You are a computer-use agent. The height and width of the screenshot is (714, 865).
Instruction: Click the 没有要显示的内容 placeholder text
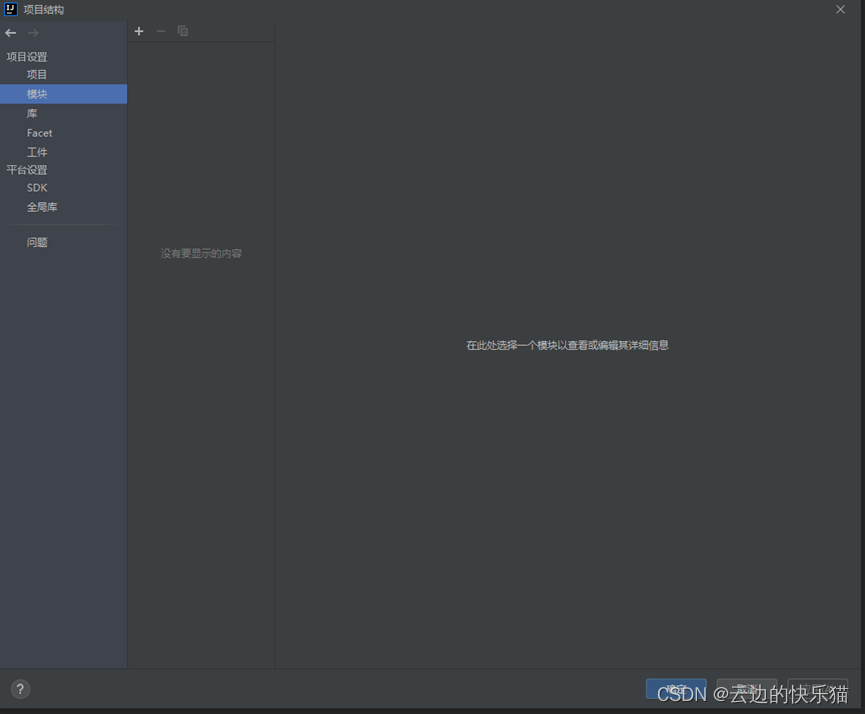(x=201, y=253)
